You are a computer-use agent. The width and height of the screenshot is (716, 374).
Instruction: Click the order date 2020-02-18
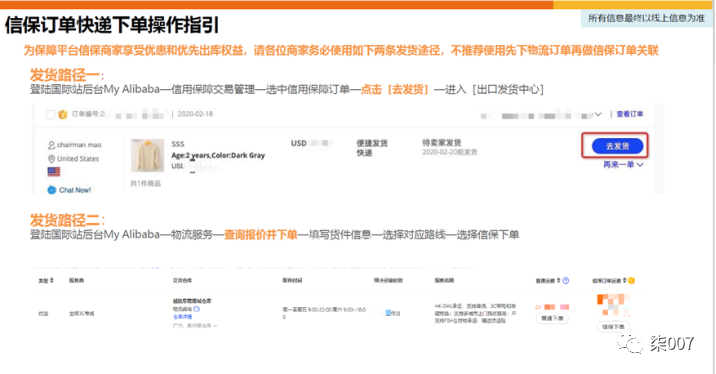195,114
